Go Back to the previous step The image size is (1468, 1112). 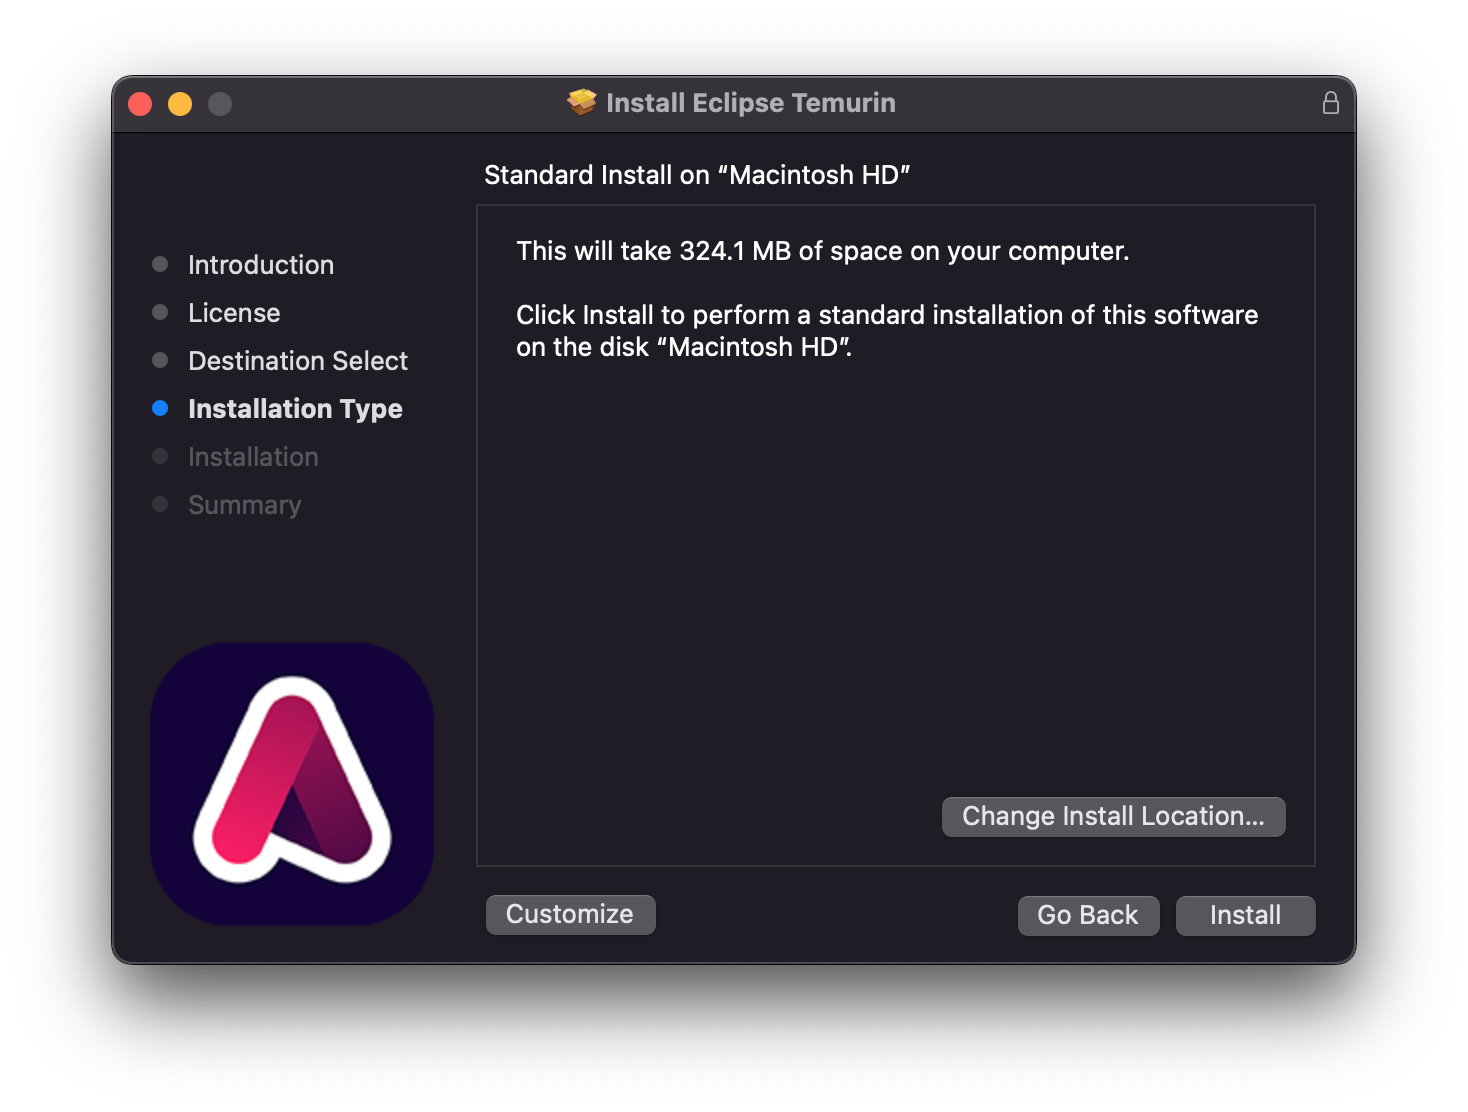(x=1088, y=915)
